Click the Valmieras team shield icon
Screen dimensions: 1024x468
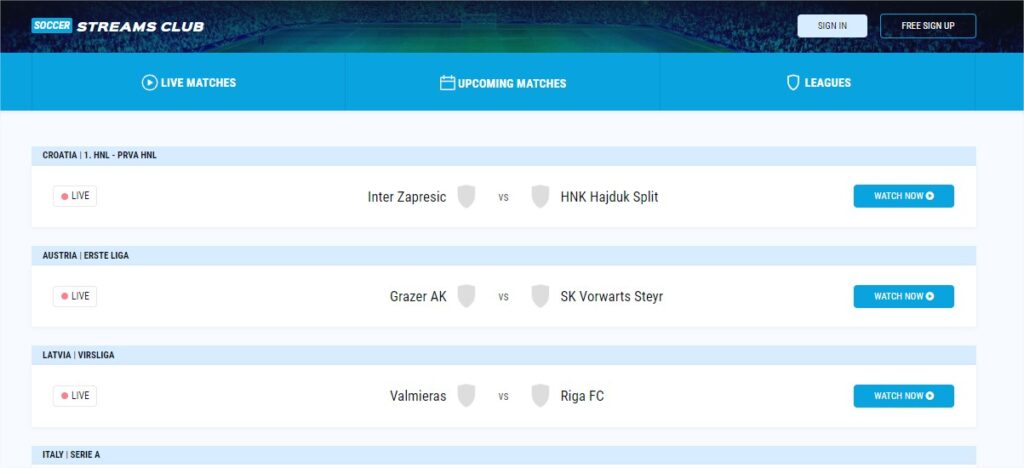click(466, 396)
